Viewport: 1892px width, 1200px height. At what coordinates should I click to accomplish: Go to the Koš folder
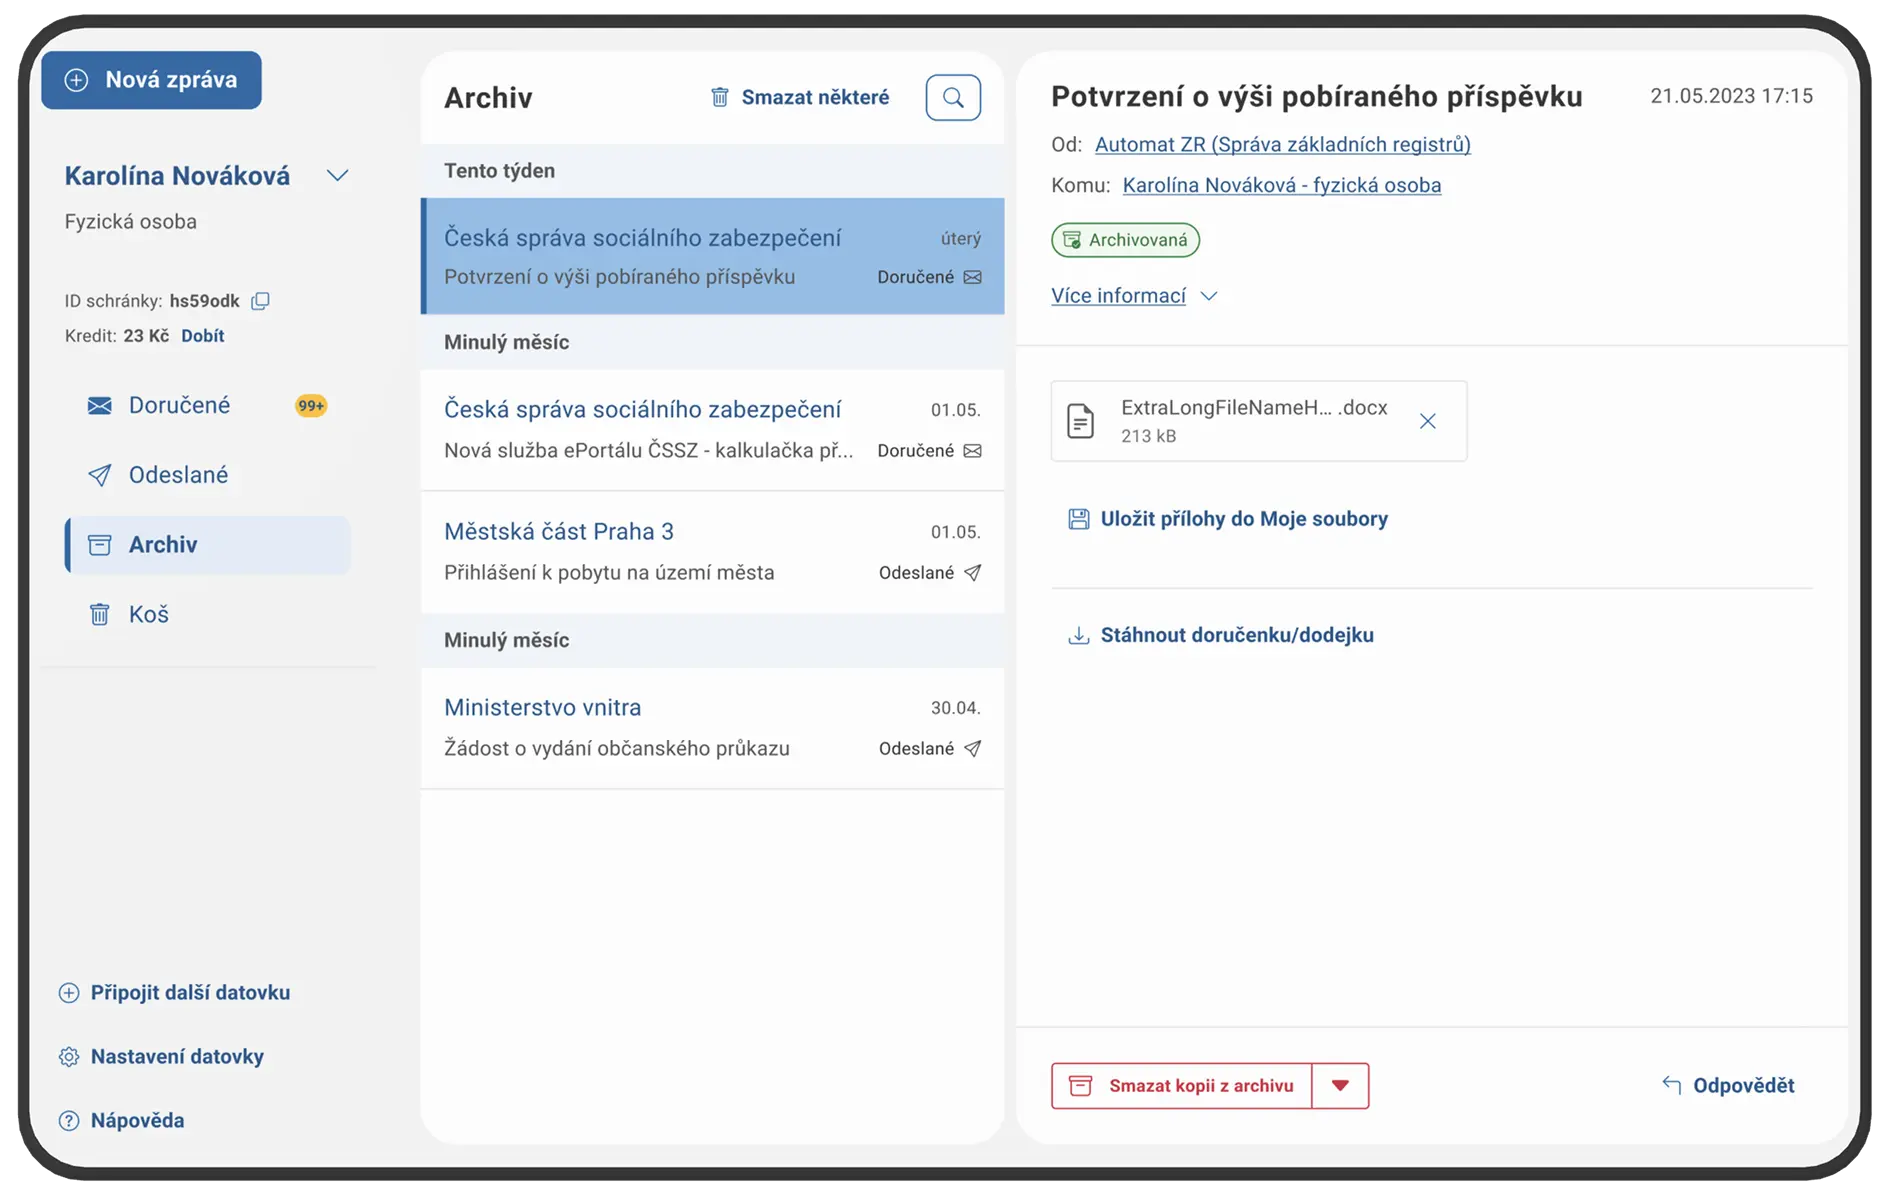[148, 614]
